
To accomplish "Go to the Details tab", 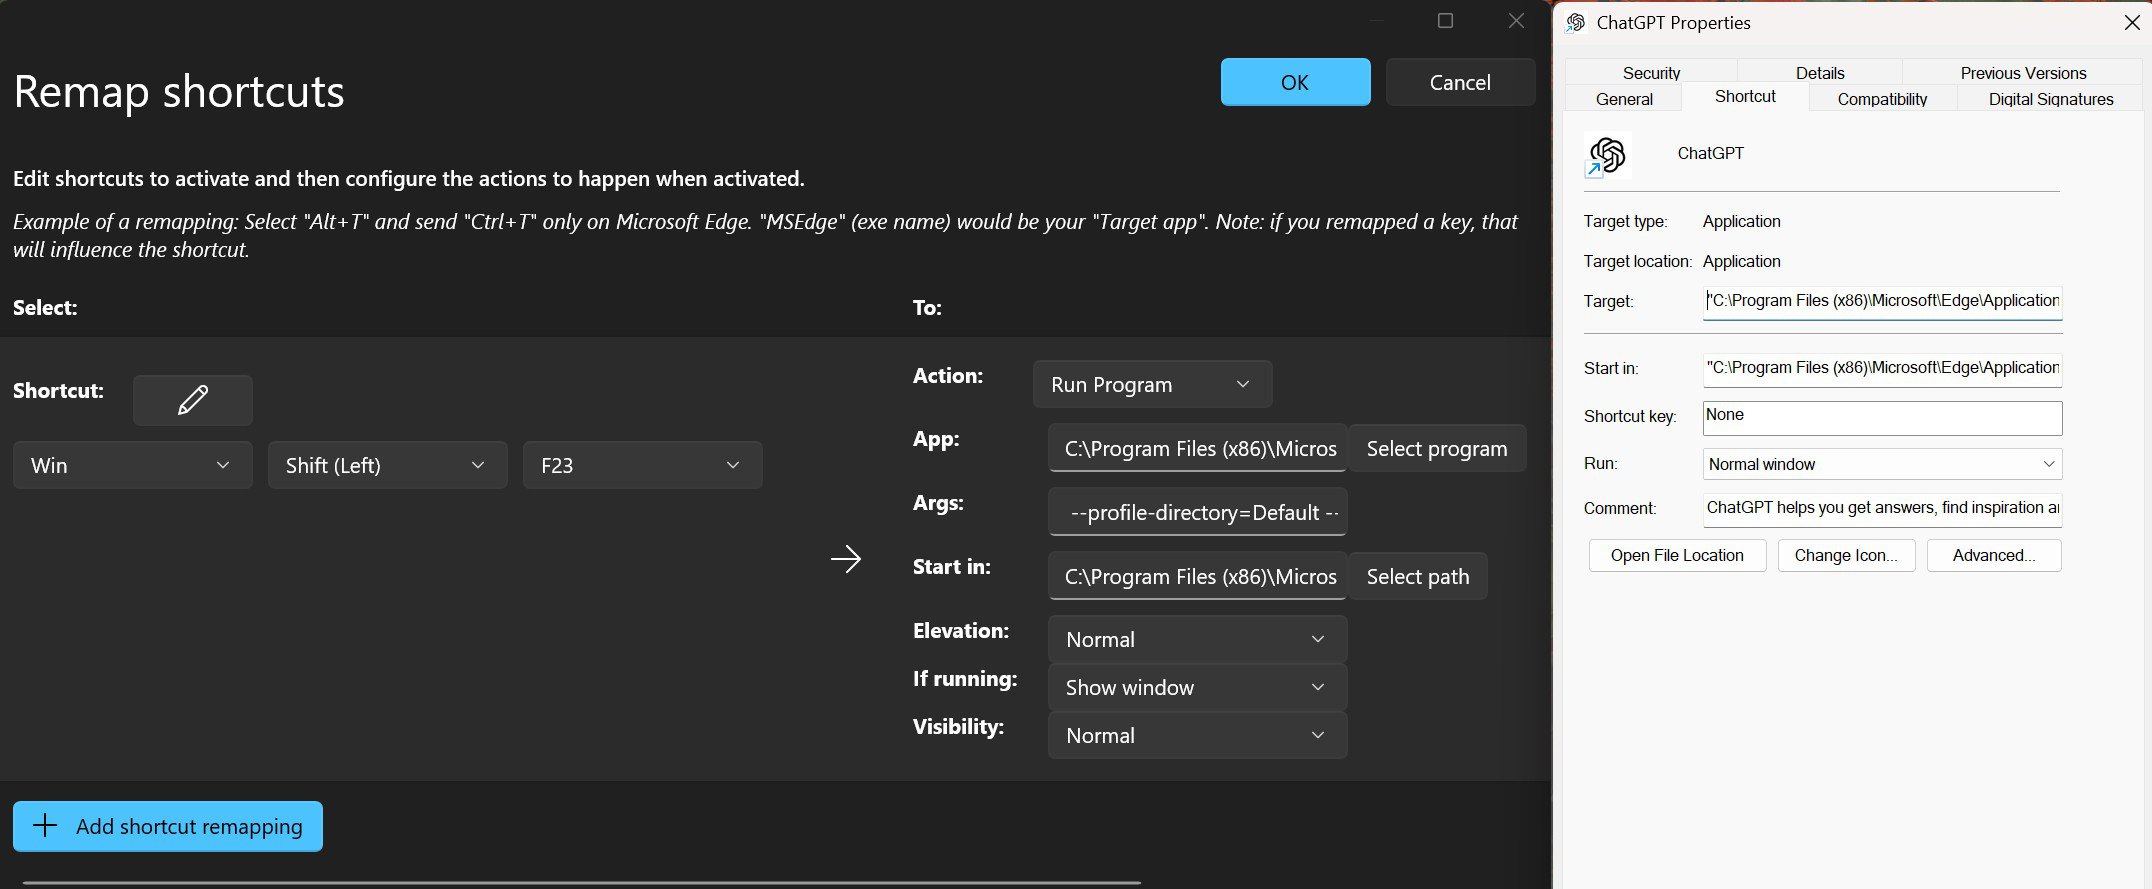I will pyautogui.click(x=1819, y=73).
